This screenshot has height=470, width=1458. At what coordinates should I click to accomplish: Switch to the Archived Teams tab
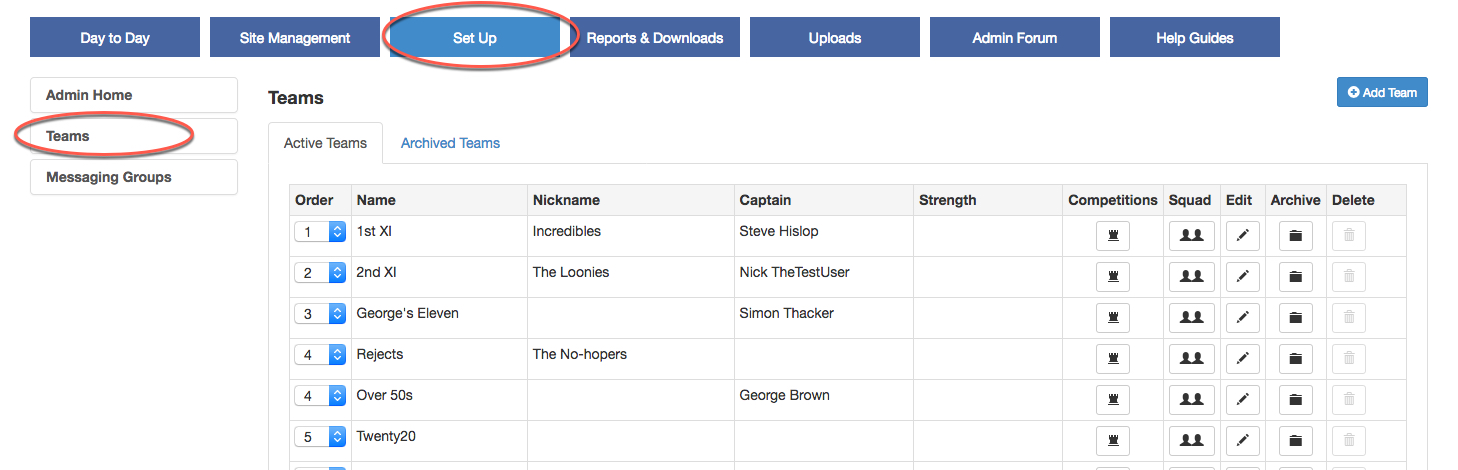[450, 143]
